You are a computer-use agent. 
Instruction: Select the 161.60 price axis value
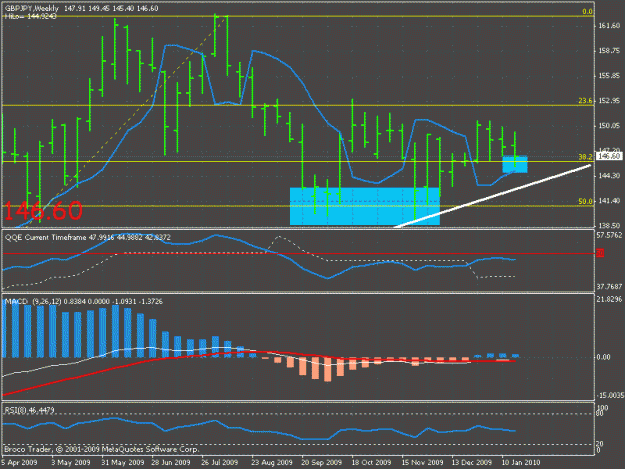[x=609, y=26]
